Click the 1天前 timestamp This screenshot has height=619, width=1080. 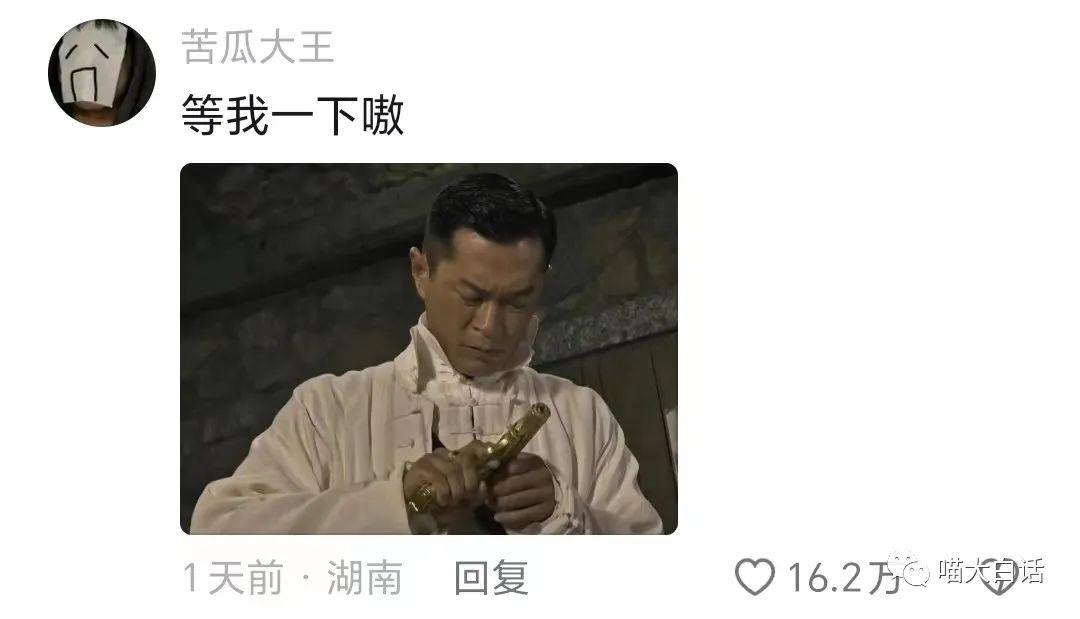[233, 577]
